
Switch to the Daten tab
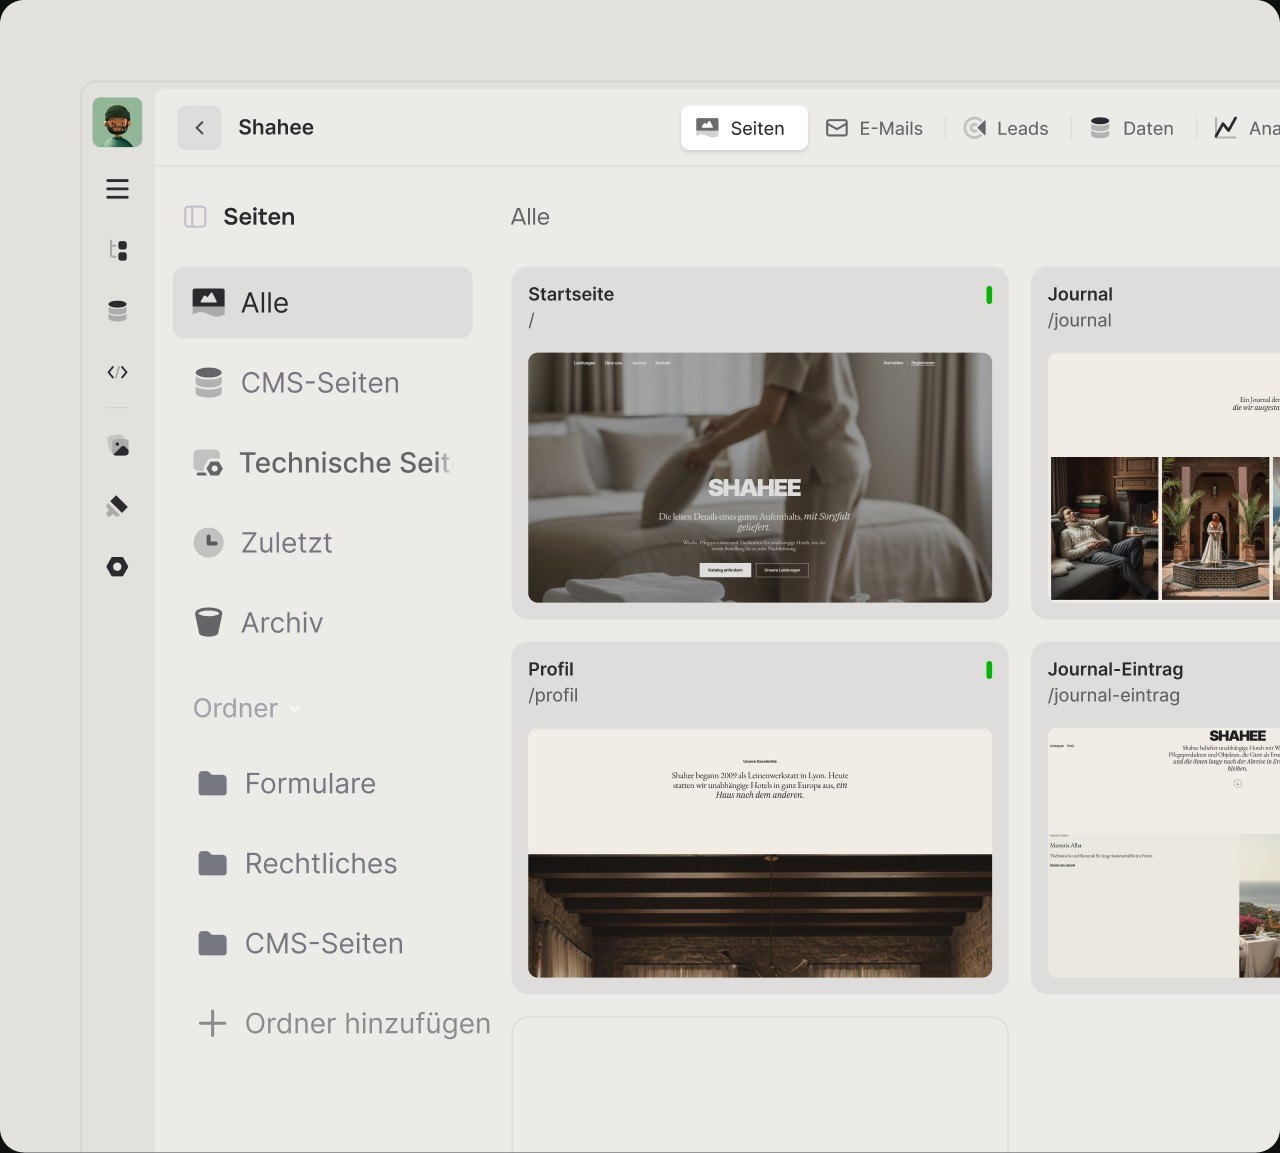tap(1132, 128)
